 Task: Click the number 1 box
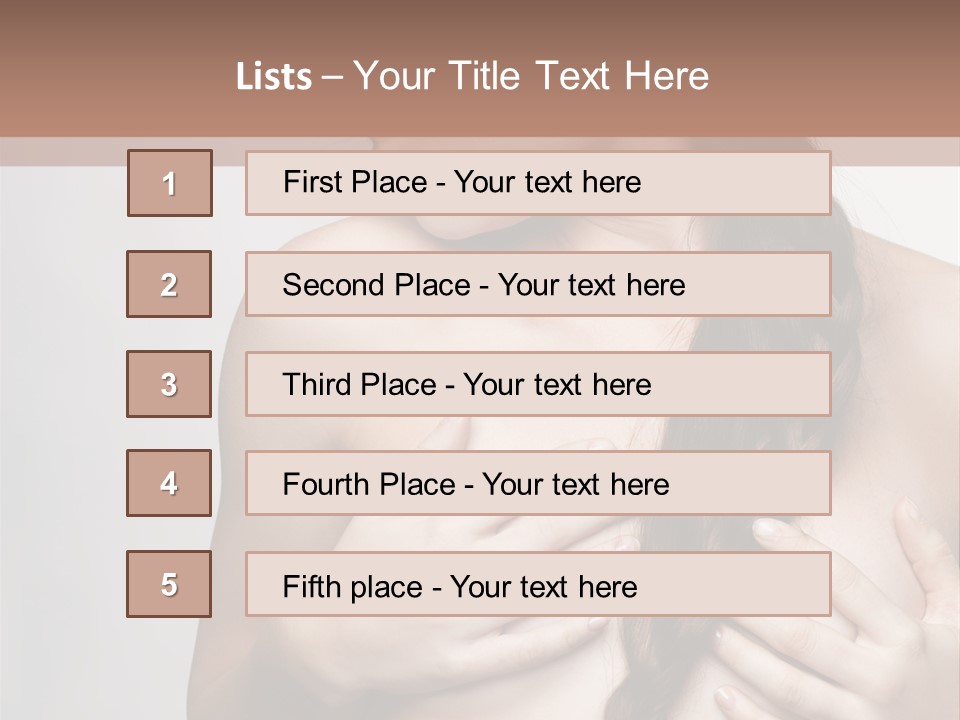click(170, 183)
